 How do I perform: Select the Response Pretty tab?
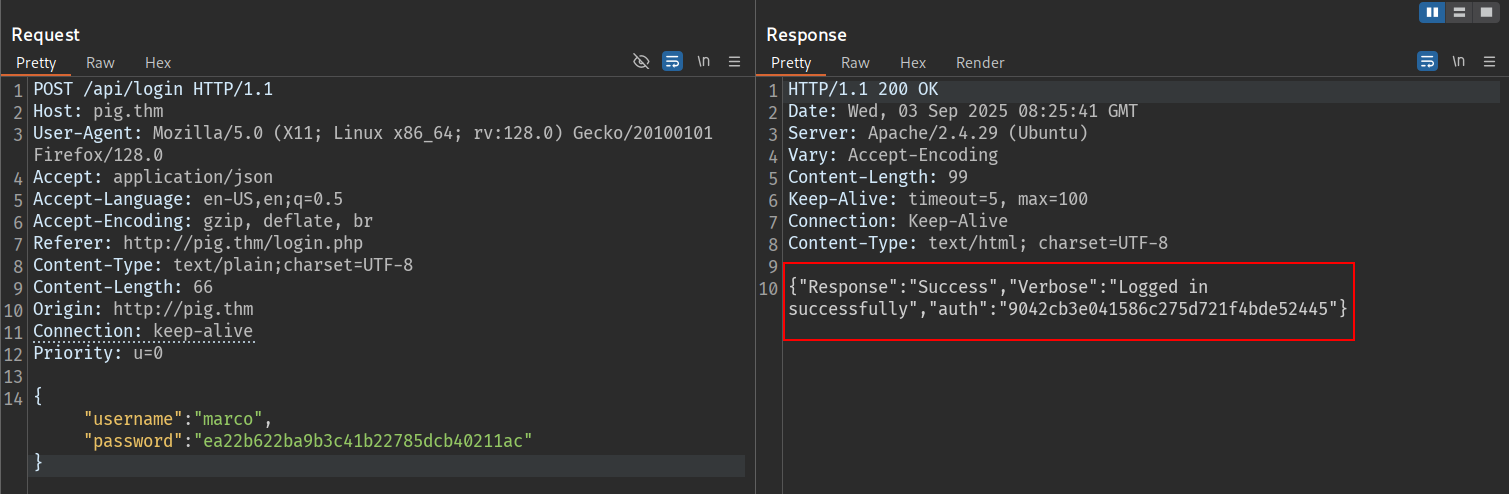[x=791, y=62]
